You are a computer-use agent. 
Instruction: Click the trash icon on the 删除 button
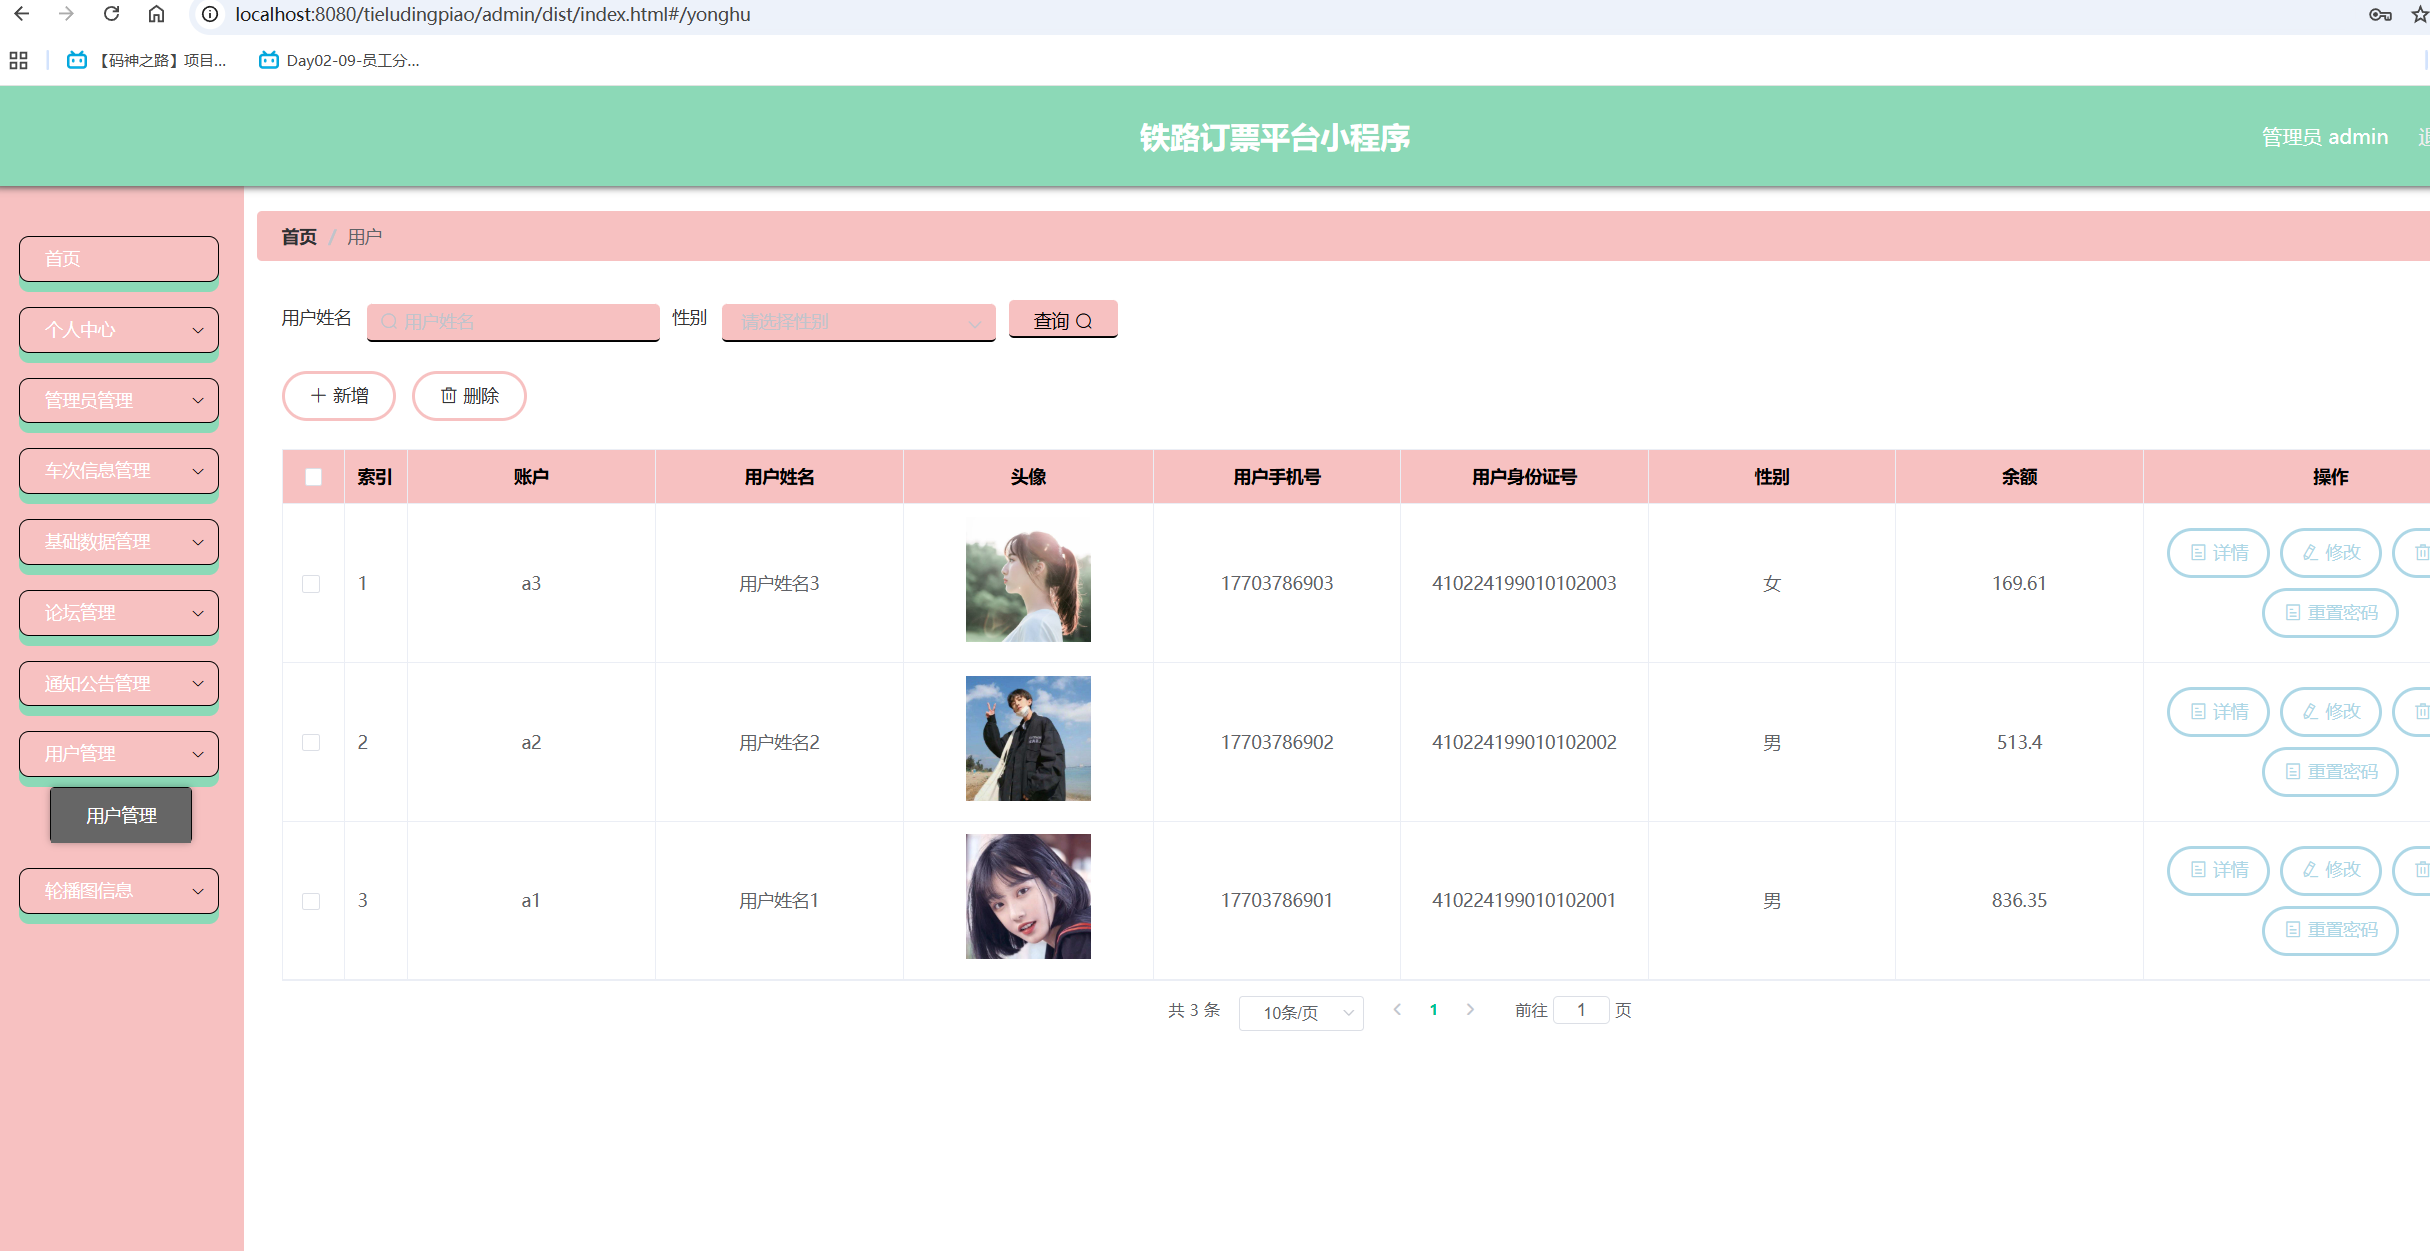(x=448, y=396)
